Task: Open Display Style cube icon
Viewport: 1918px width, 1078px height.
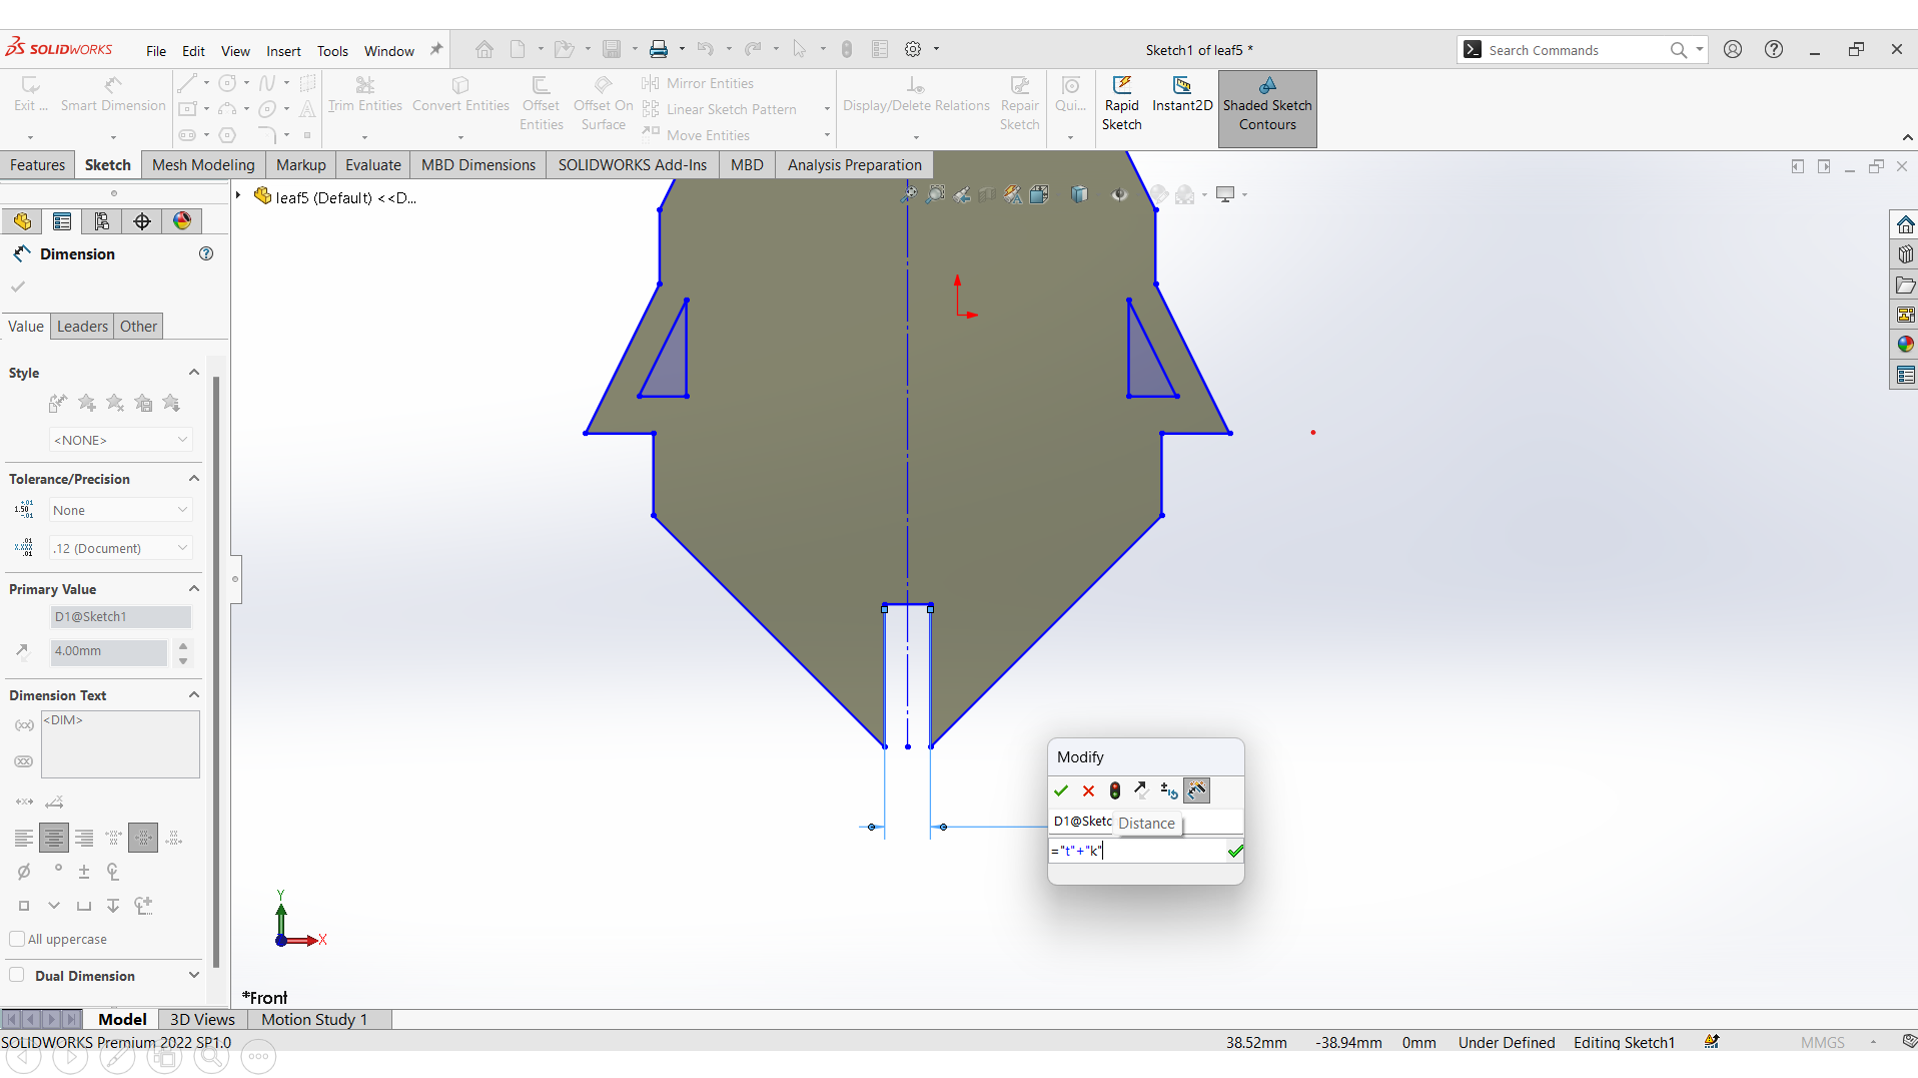Action: 1079,194
